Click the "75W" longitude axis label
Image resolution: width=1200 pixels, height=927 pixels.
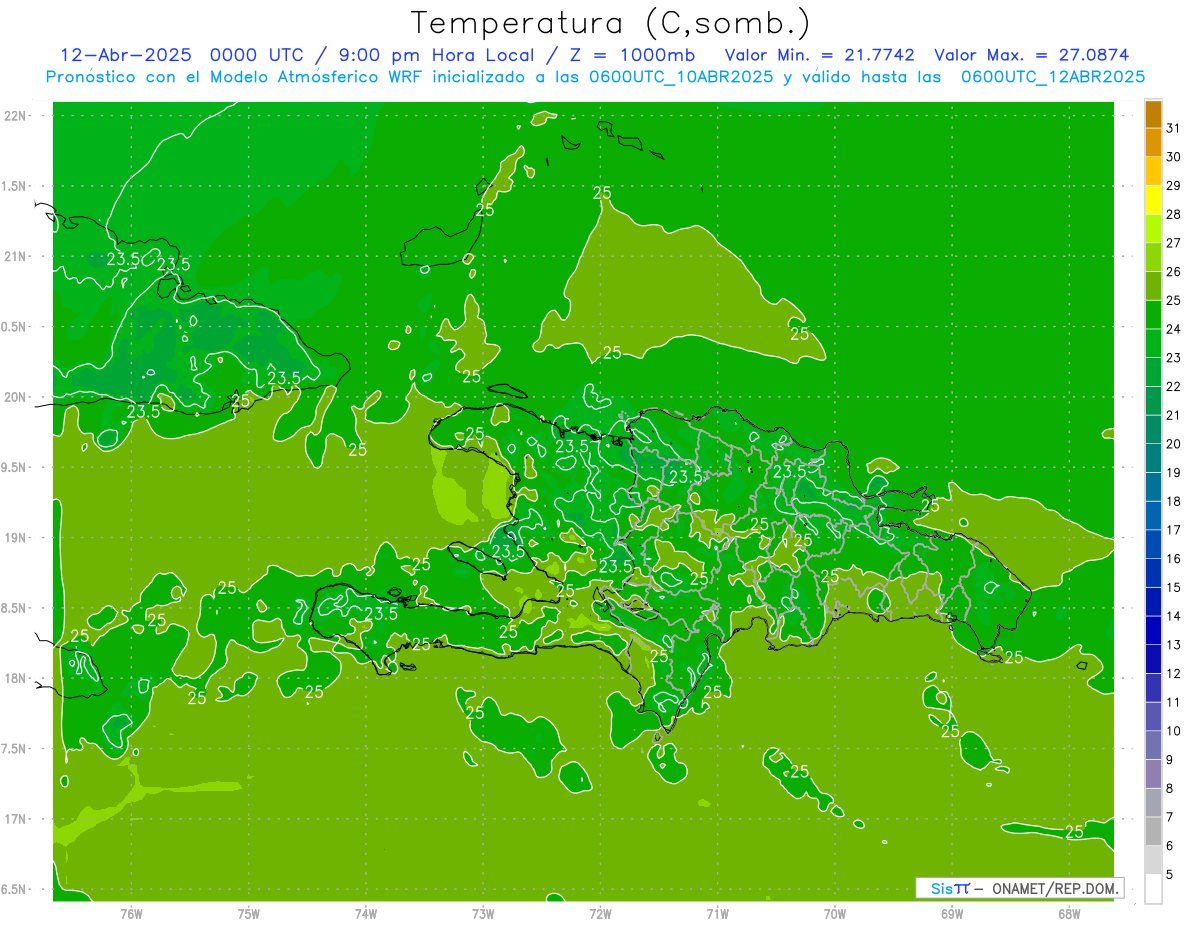[x=249, y=913]
